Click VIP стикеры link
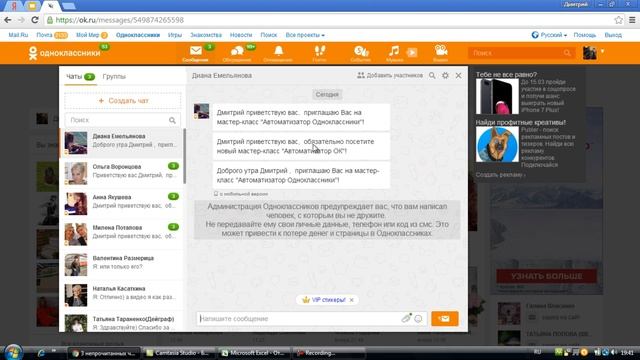 point(329,300)
